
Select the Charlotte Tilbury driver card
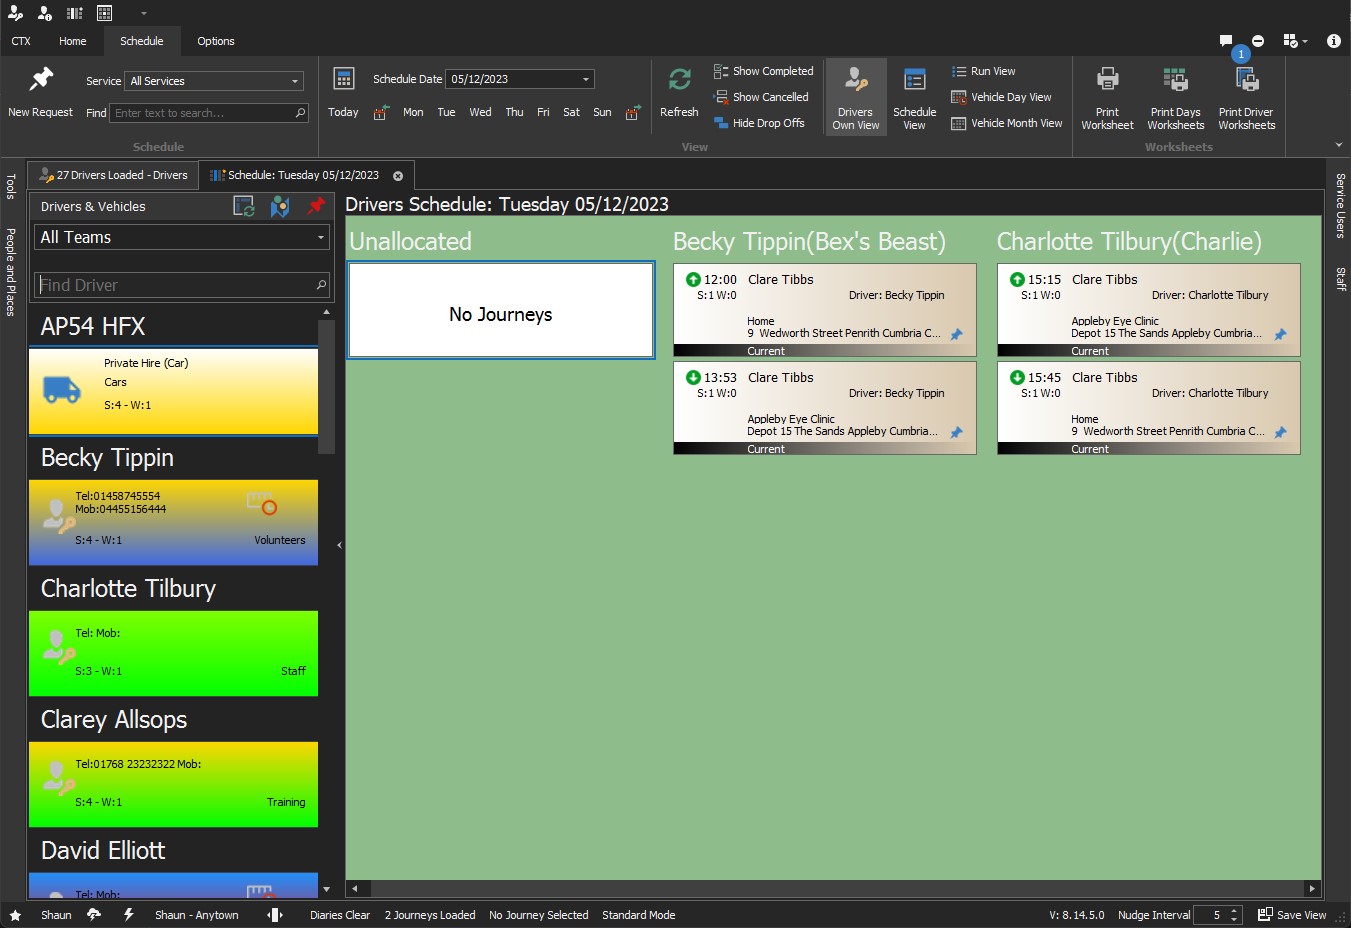click(x=173, y=653)
